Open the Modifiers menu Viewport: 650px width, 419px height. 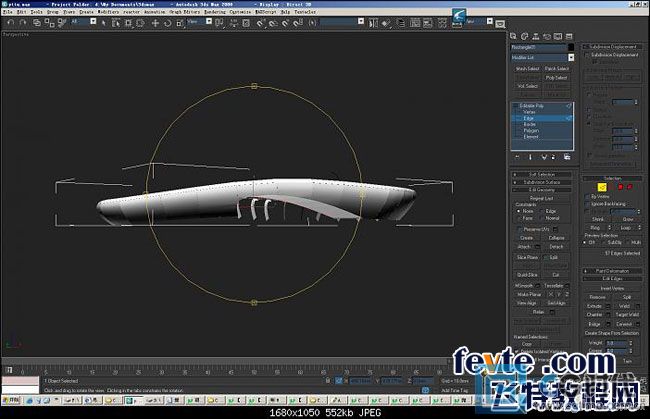pyautogui.click(x=108, y=12)
